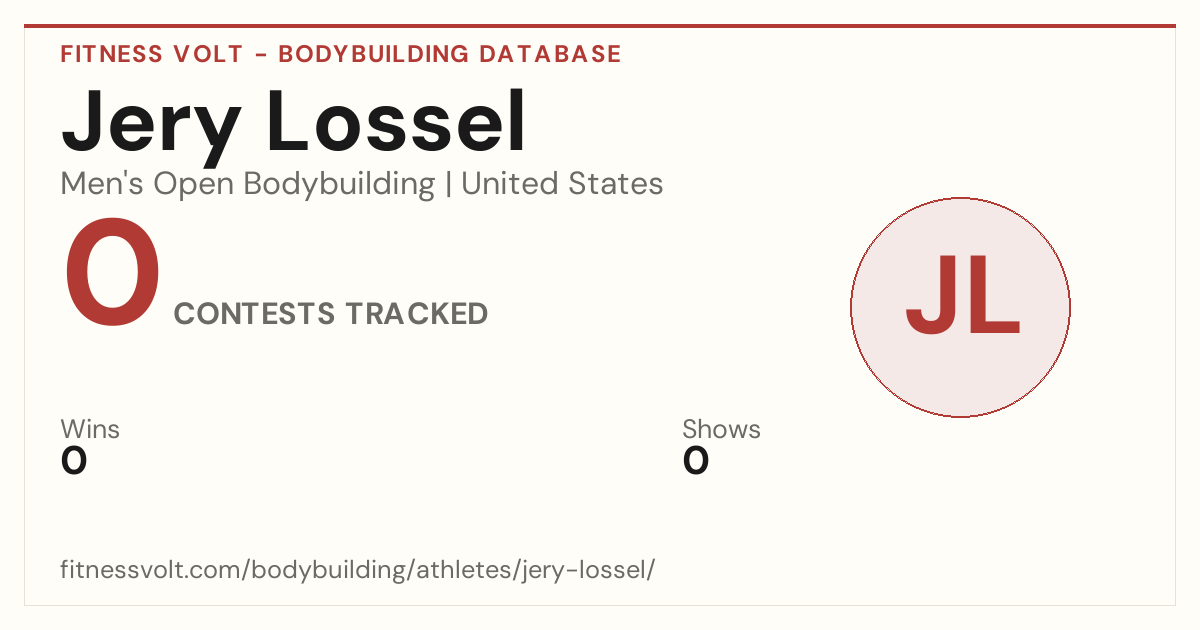Click the pipe separator before United States
Viewport: 1200px width, 630px height.
pyautogui.click(x=449, y=185)
